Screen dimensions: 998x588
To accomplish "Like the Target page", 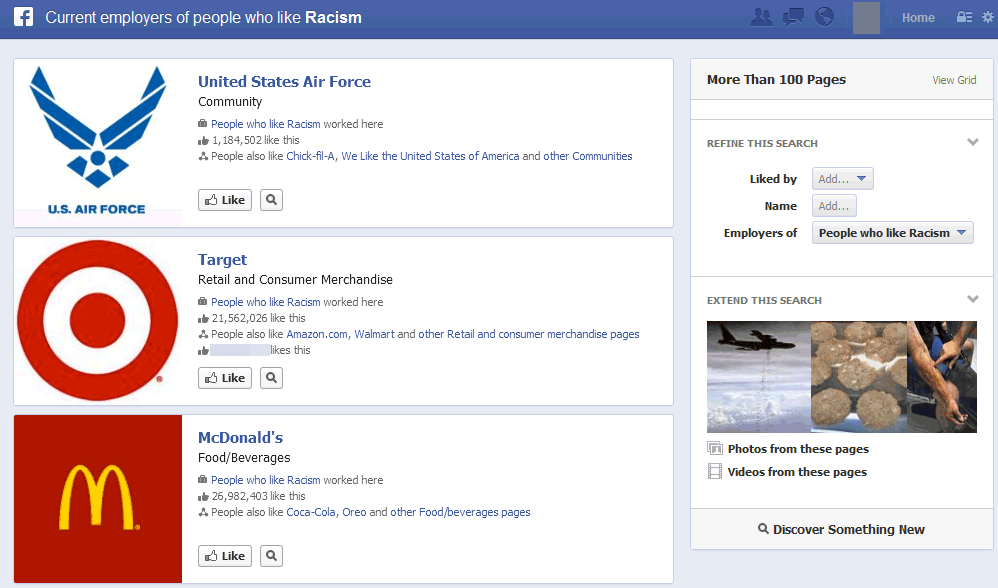I will (x=225, y=378).
